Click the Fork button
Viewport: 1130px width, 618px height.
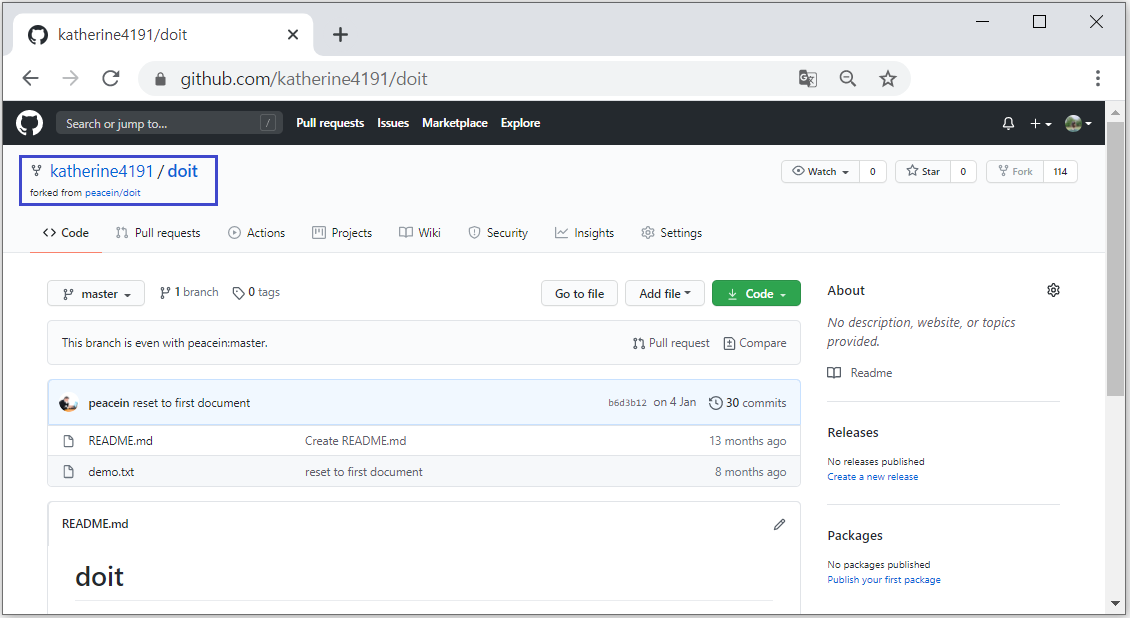[x=1015, y=171]
